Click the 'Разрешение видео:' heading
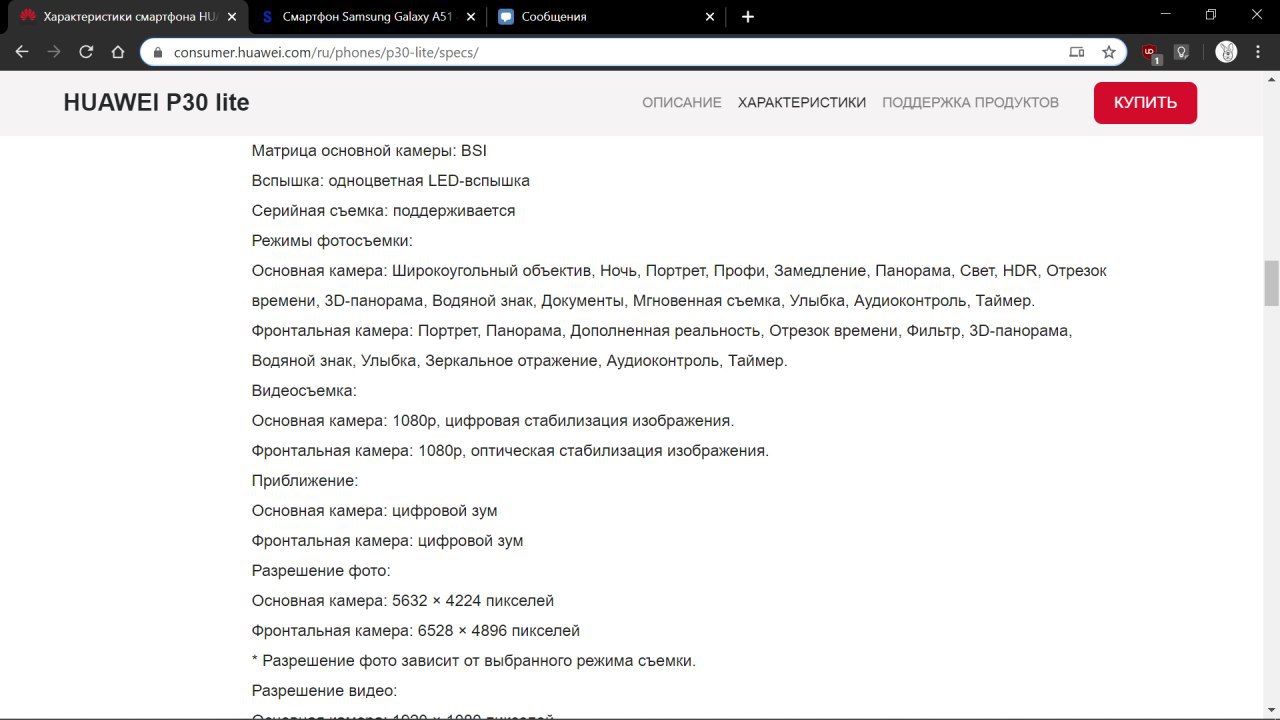The width and height of the screenshot is (1280, 720). 324,691
